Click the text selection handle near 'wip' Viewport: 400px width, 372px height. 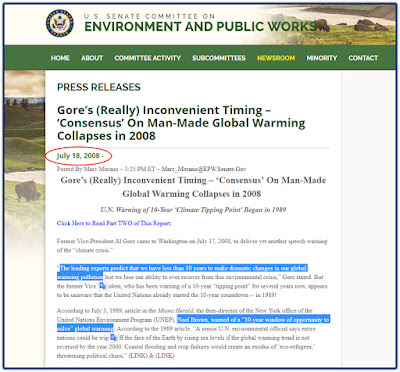tap(114, 338)
